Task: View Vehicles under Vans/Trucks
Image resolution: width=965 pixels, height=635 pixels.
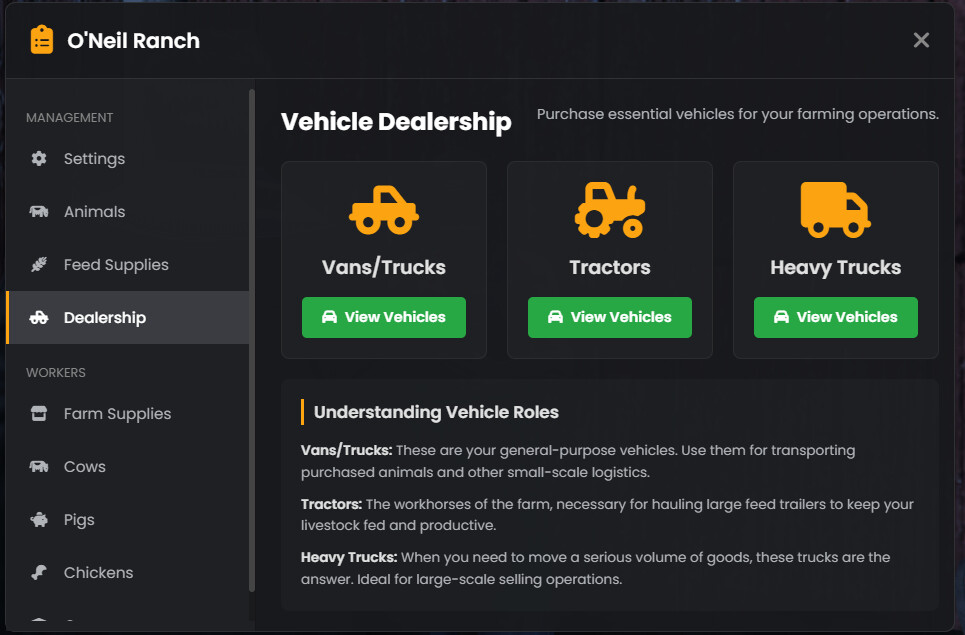Action: click(384, 317)
